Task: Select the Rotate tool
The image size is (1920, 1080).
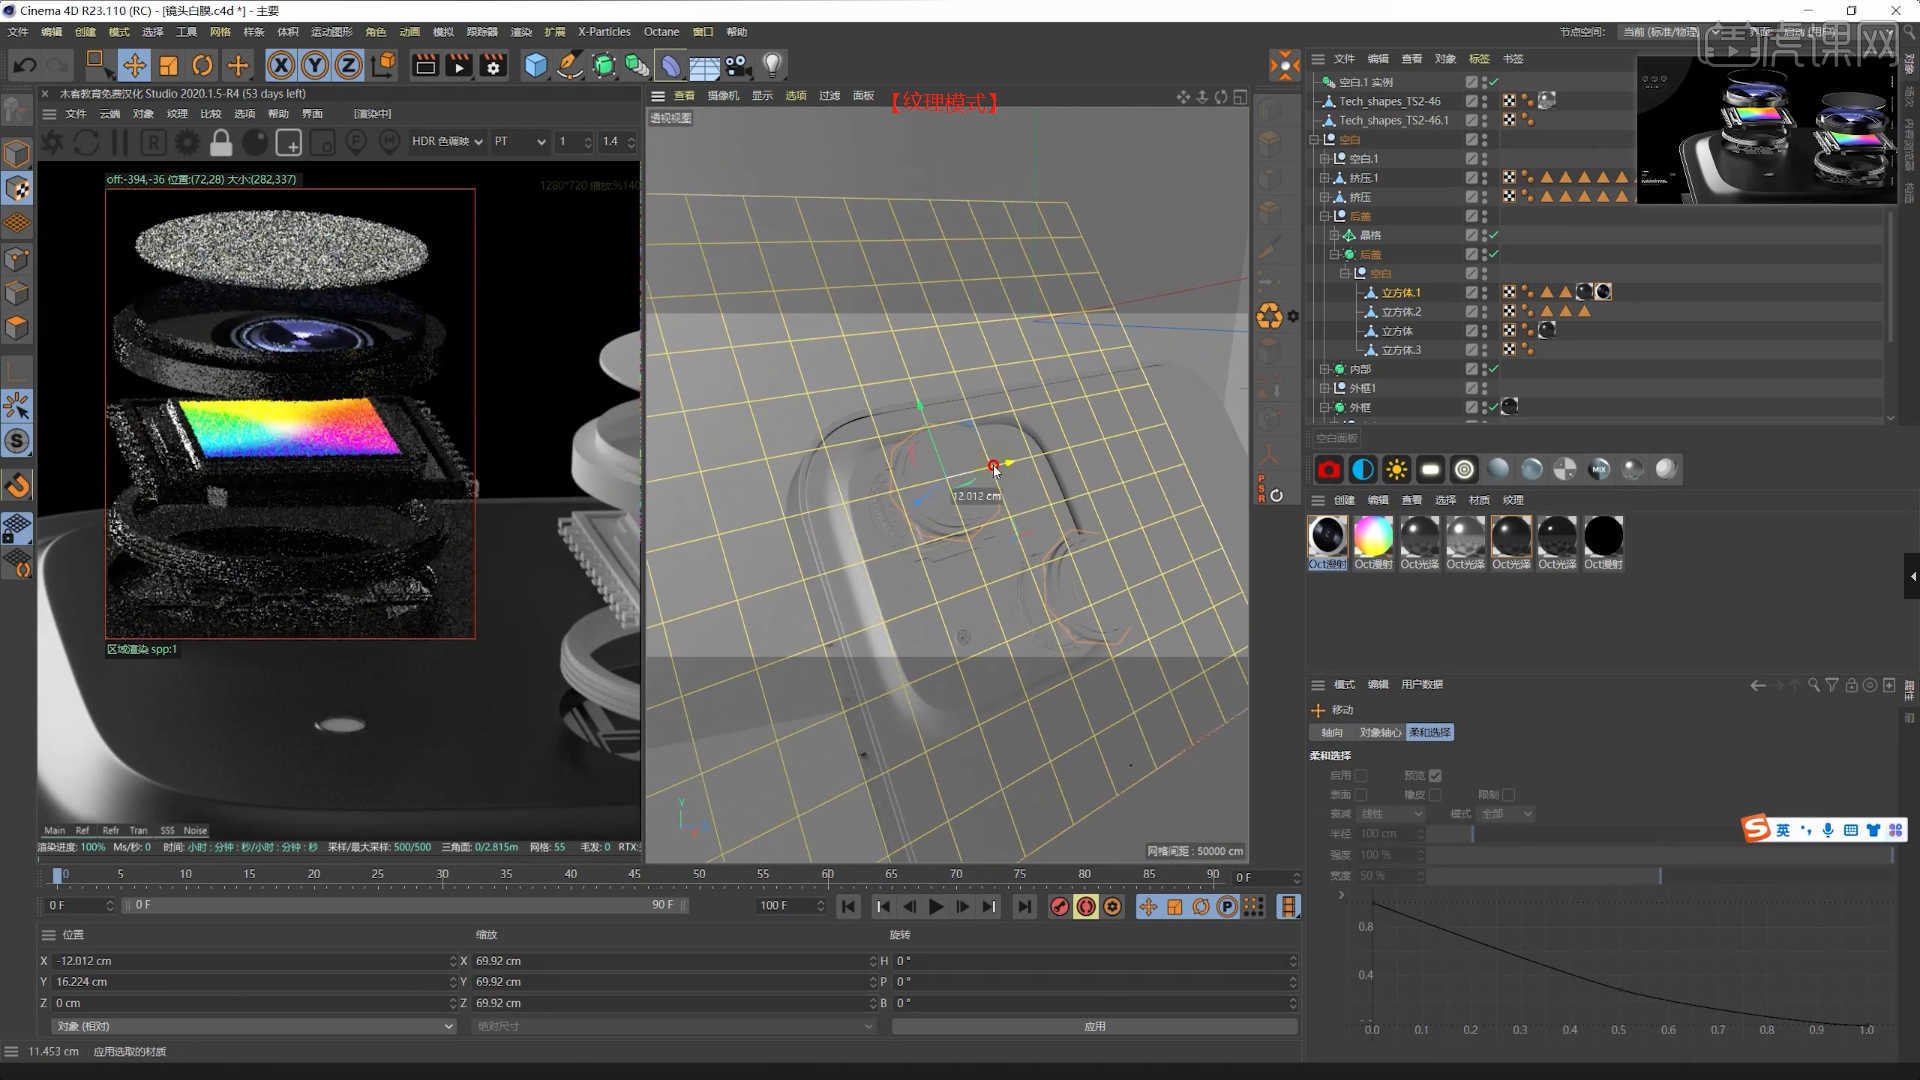Action: pos(203,65)
